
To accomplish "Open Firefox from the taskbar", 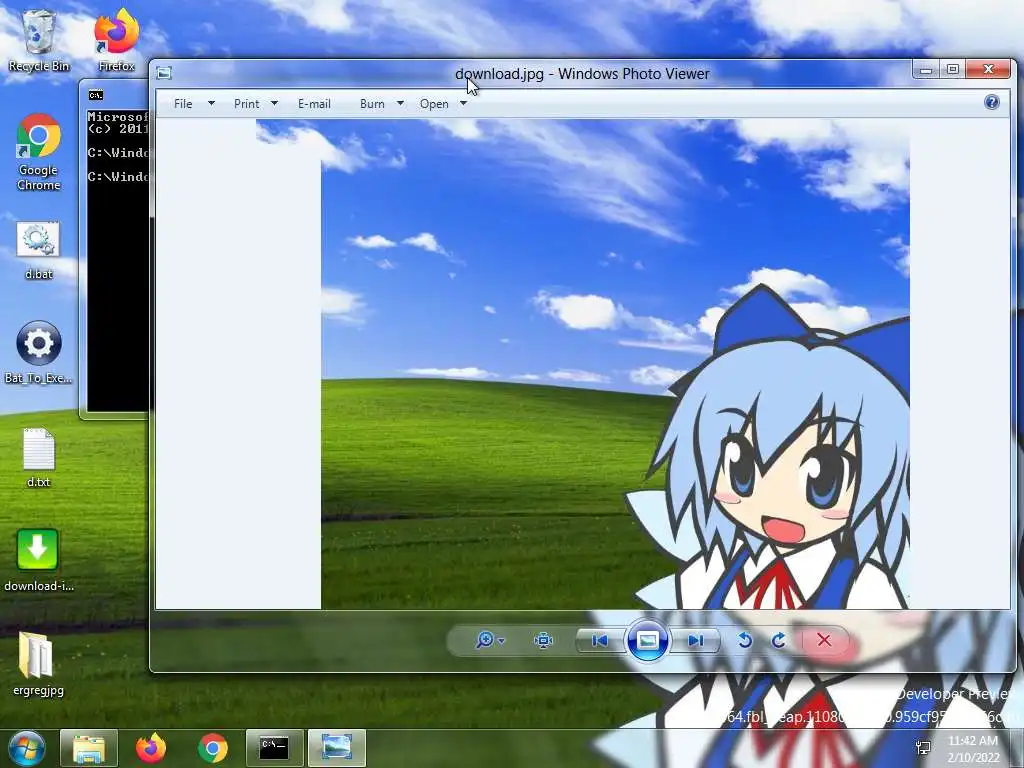I will tap(151, 748).
